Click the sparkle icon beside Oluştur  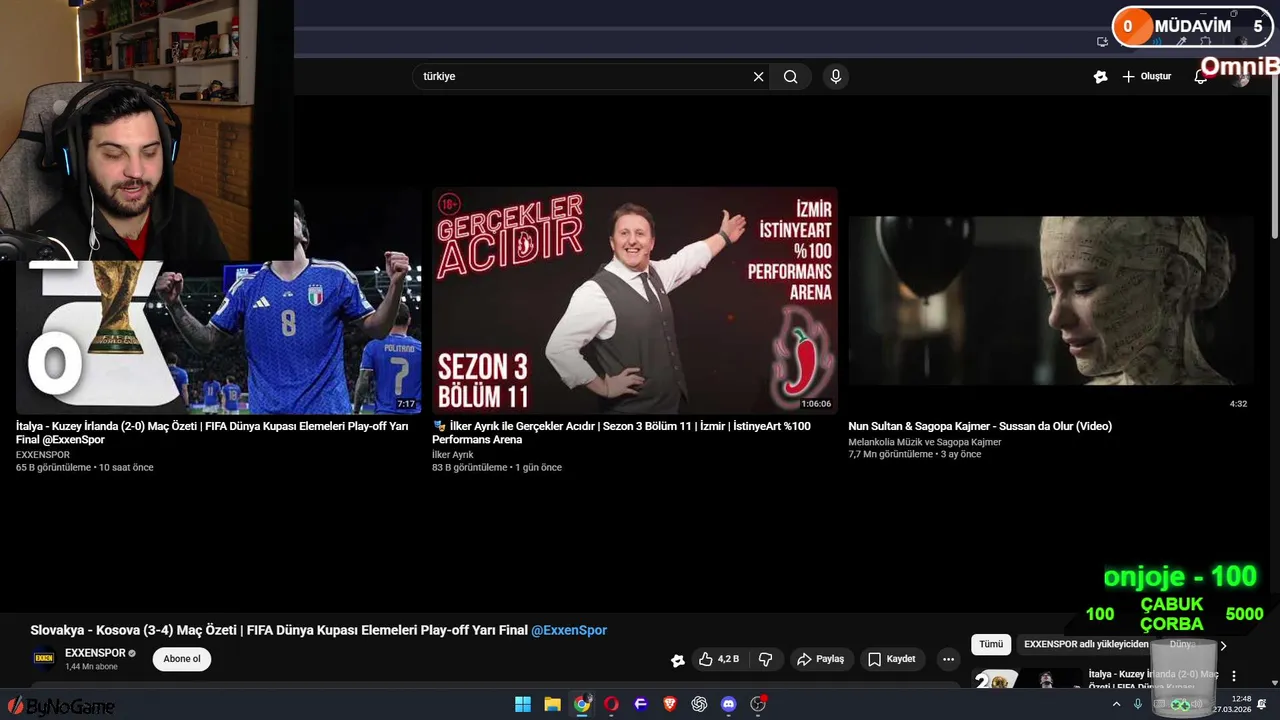click(1100, 77)
